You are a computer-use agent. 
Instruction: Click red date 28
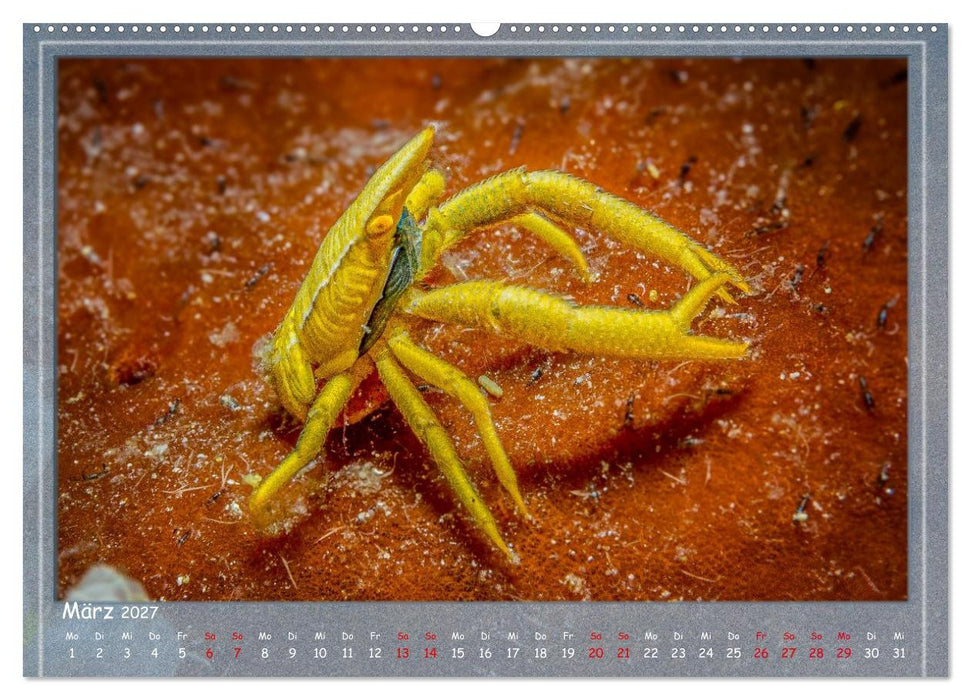(x=816, y=653)
